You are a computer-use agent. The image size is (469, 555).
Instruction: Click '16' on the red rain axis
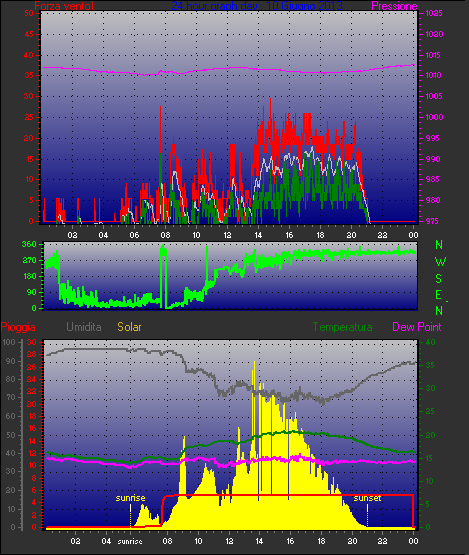[x=32, y=429]
